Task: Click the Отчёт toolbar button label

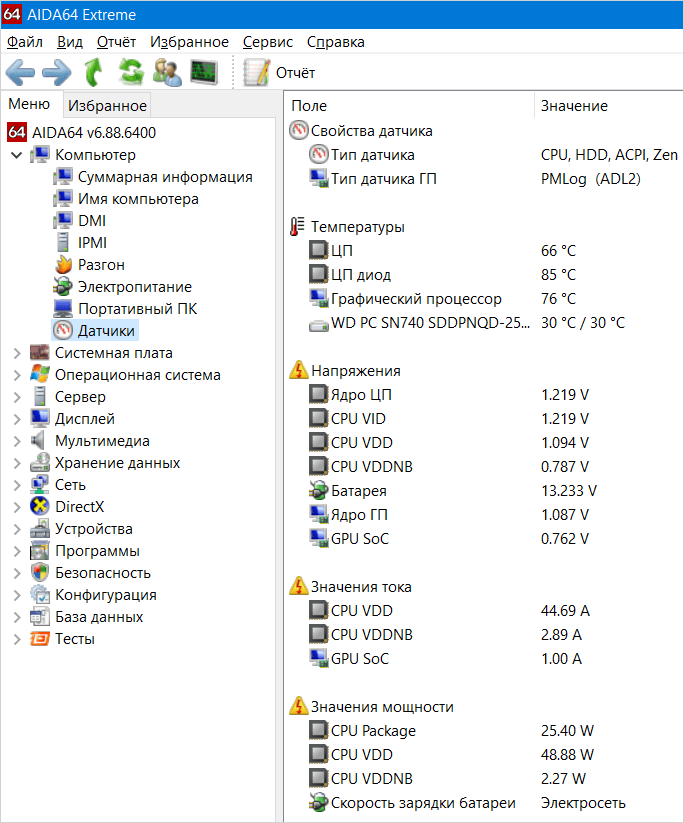Action: point(296,73)
